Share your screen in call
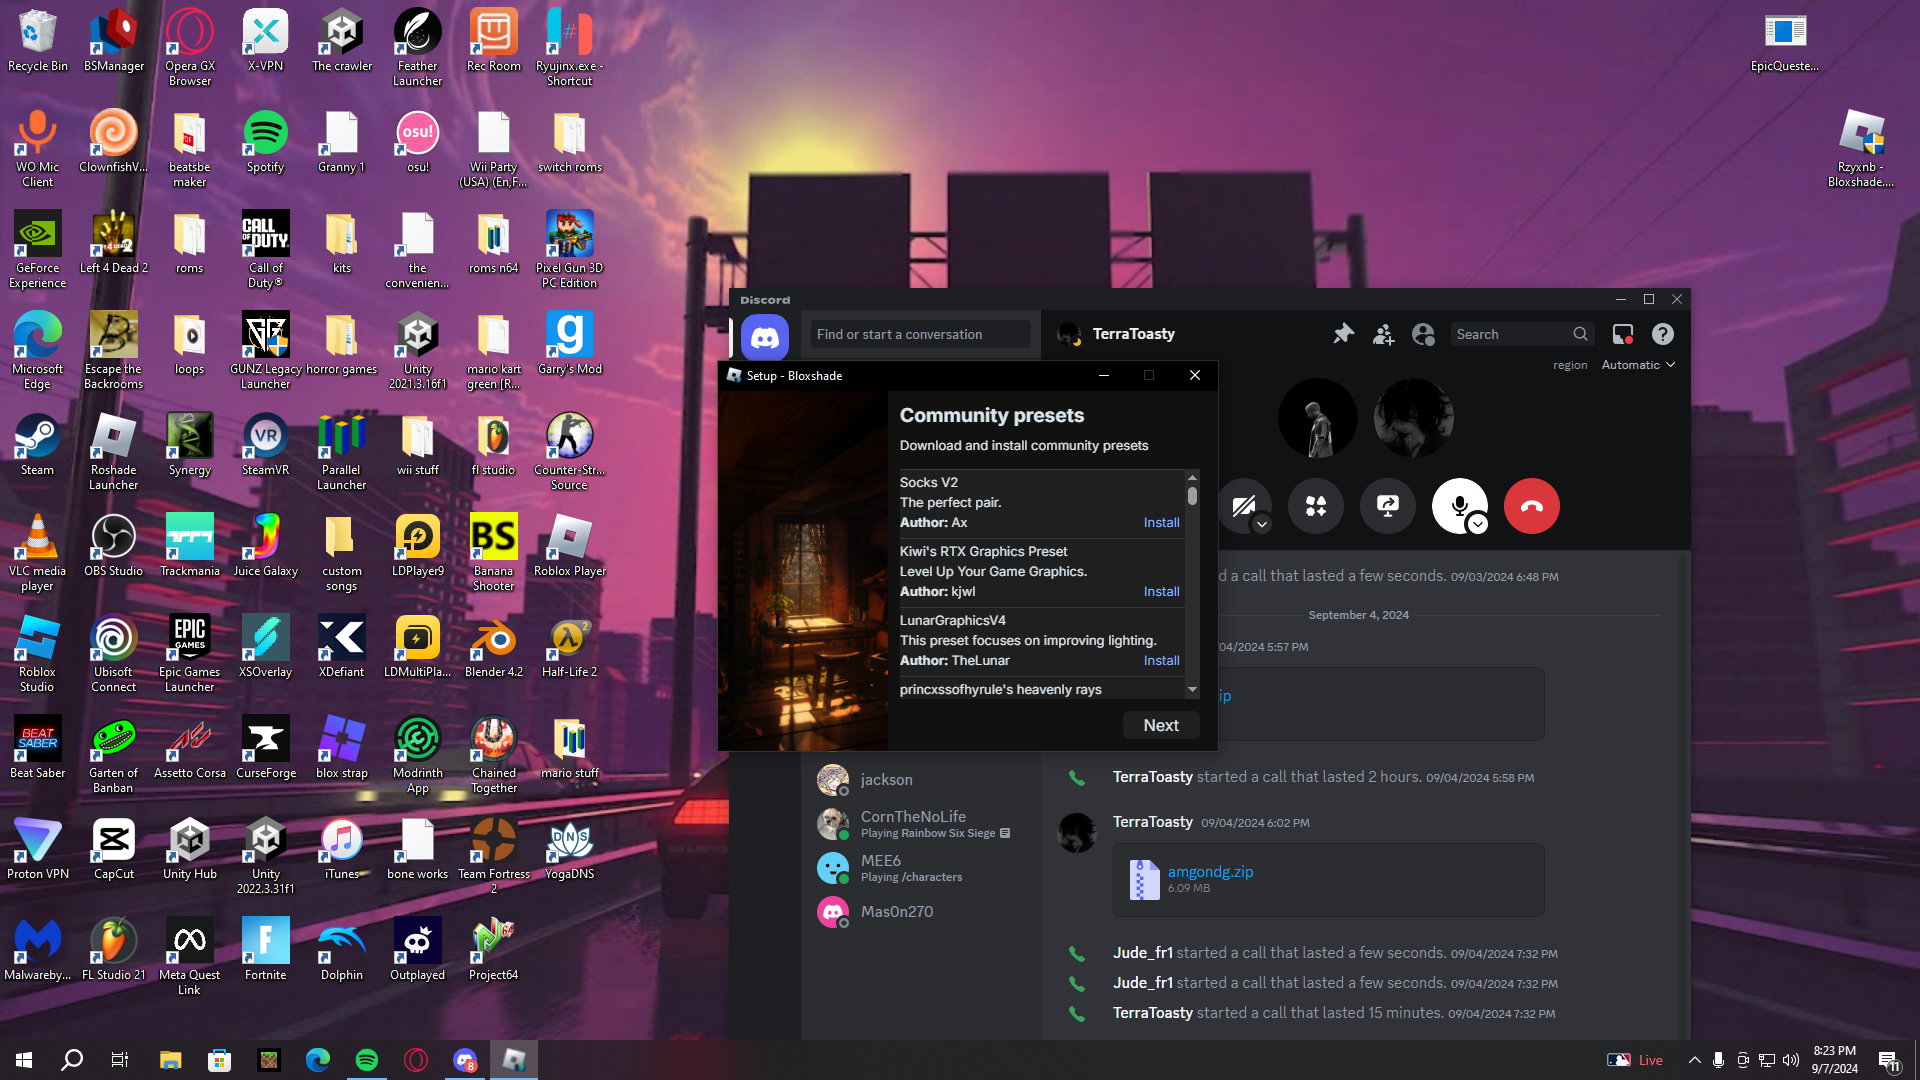Viewport: 1920px width, 1080px height. [1387, 506]
